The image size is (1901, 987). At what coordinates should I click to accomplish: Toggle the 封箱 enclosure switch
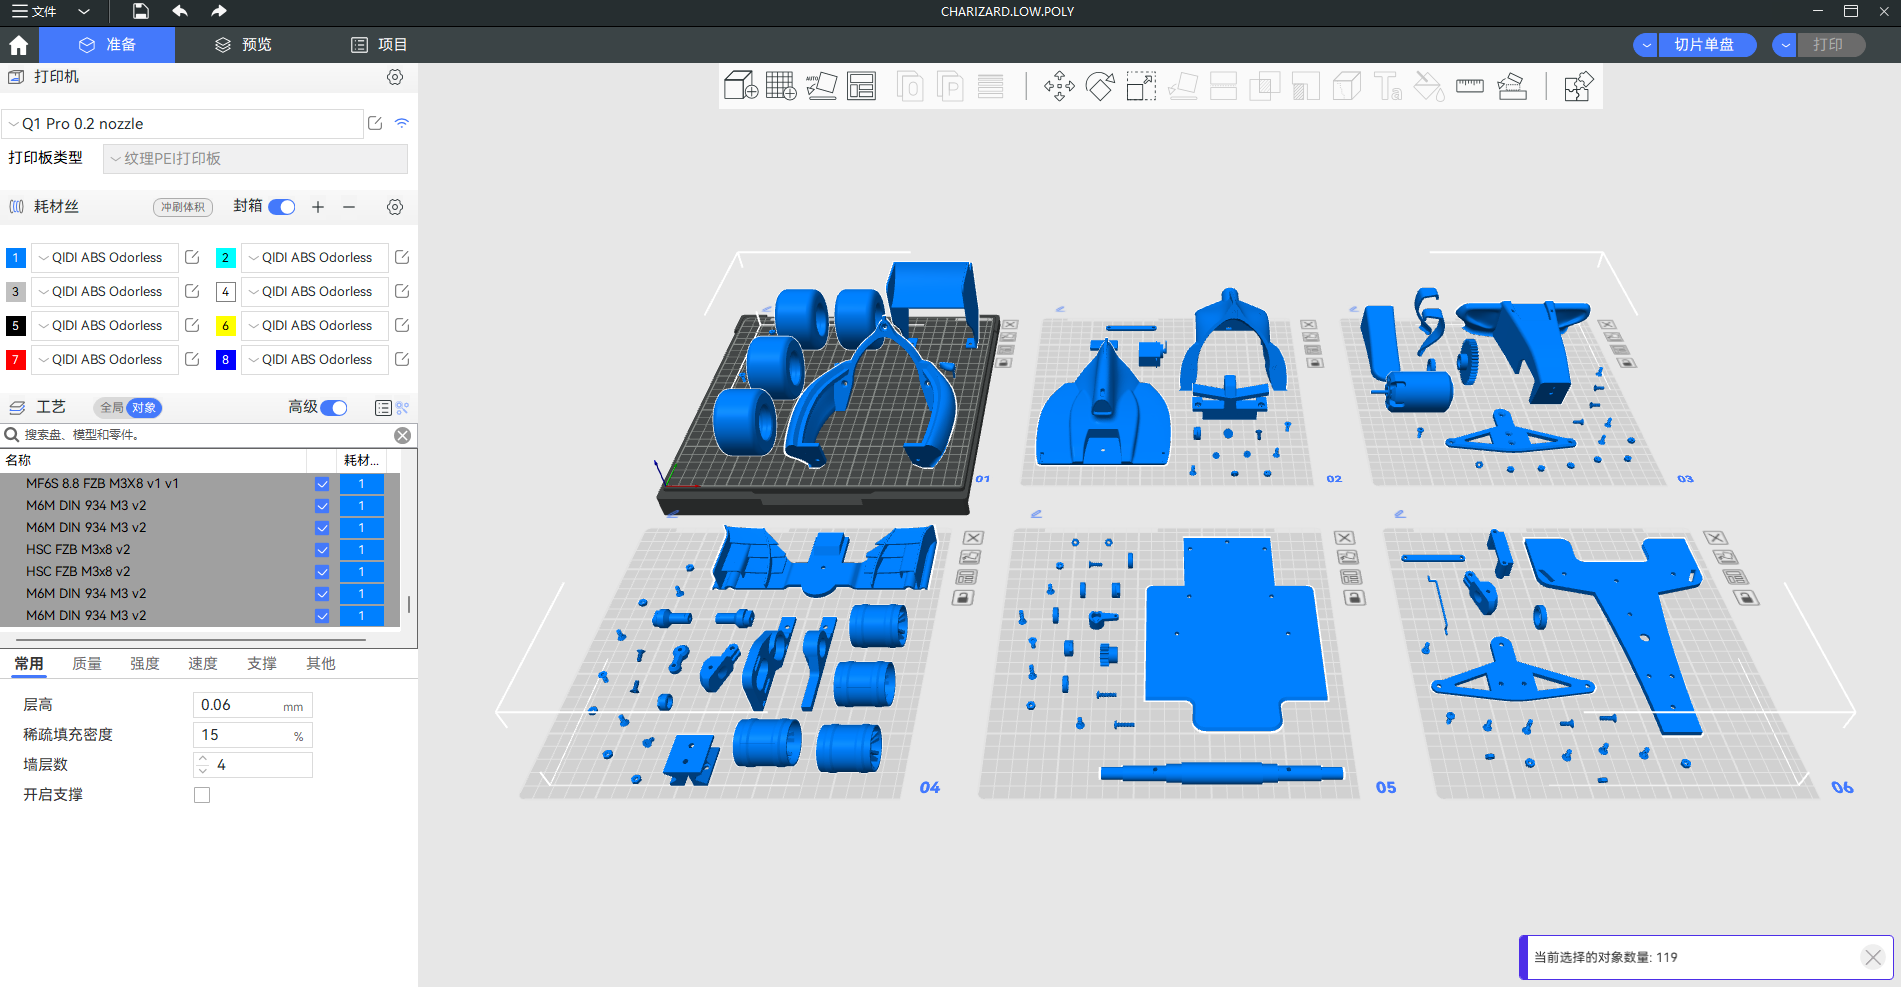[282, 207]
